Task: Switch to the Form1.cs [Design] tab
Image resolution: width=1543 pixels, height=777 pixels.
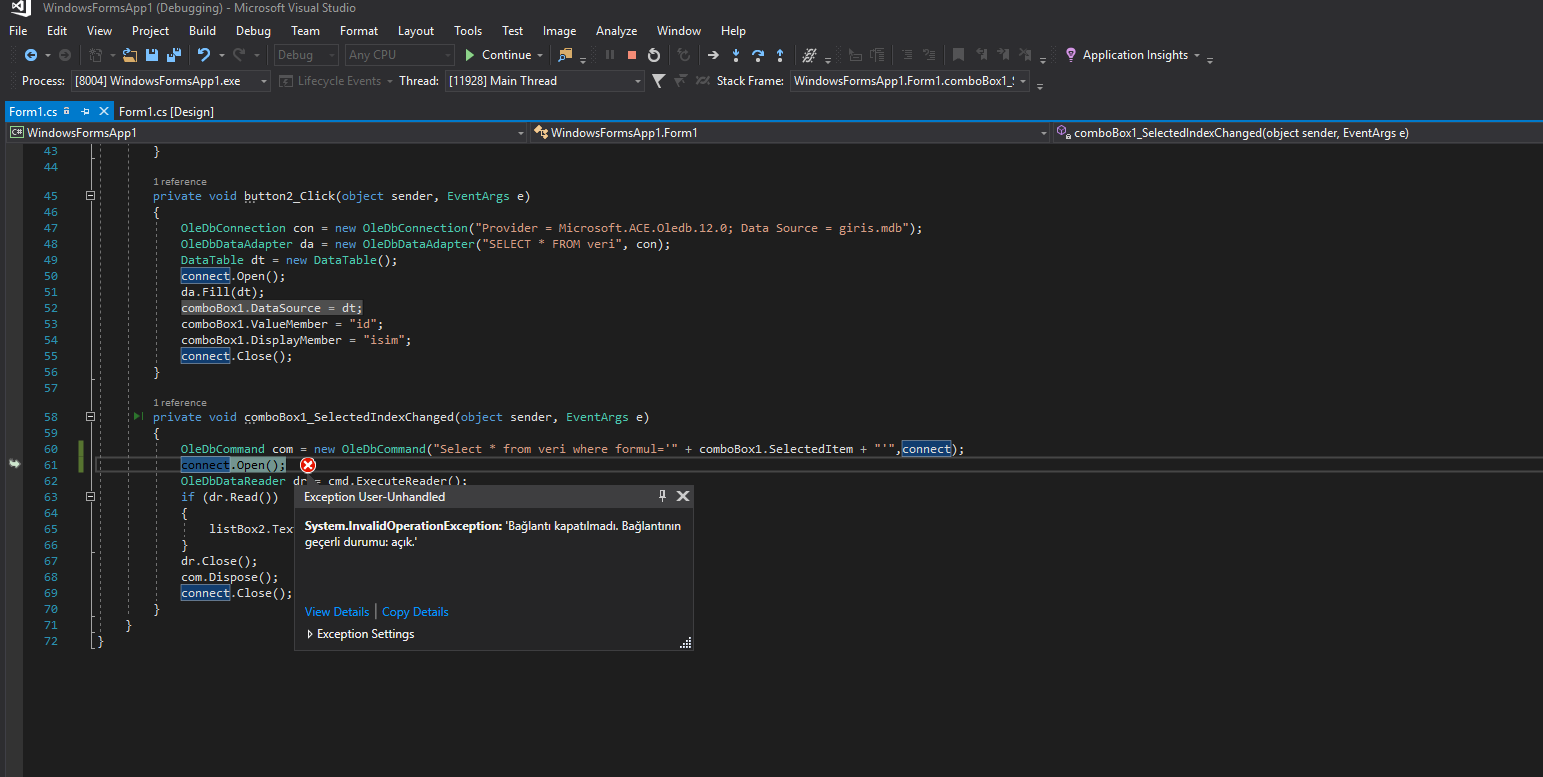Action: coord(166,112)
